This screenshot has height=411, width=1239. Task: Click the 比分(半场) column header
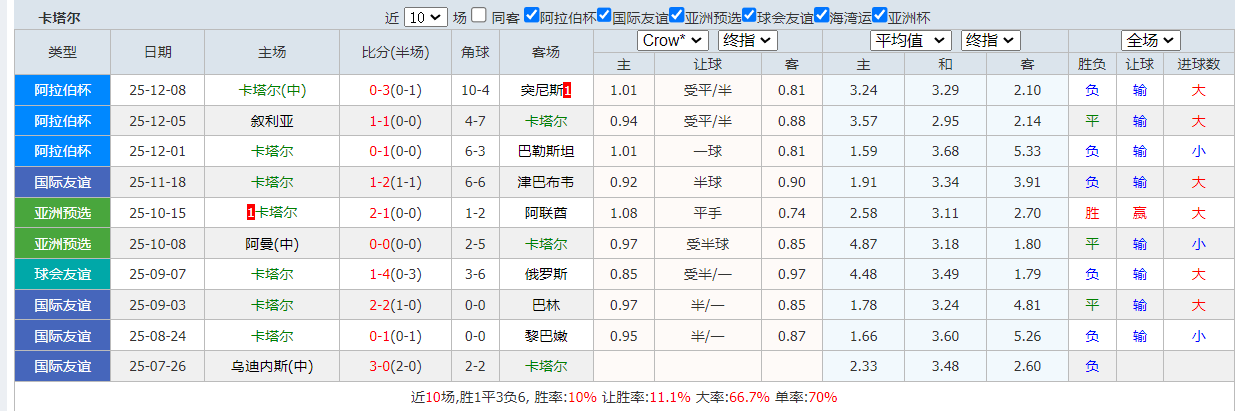click(x=395, y=52)
